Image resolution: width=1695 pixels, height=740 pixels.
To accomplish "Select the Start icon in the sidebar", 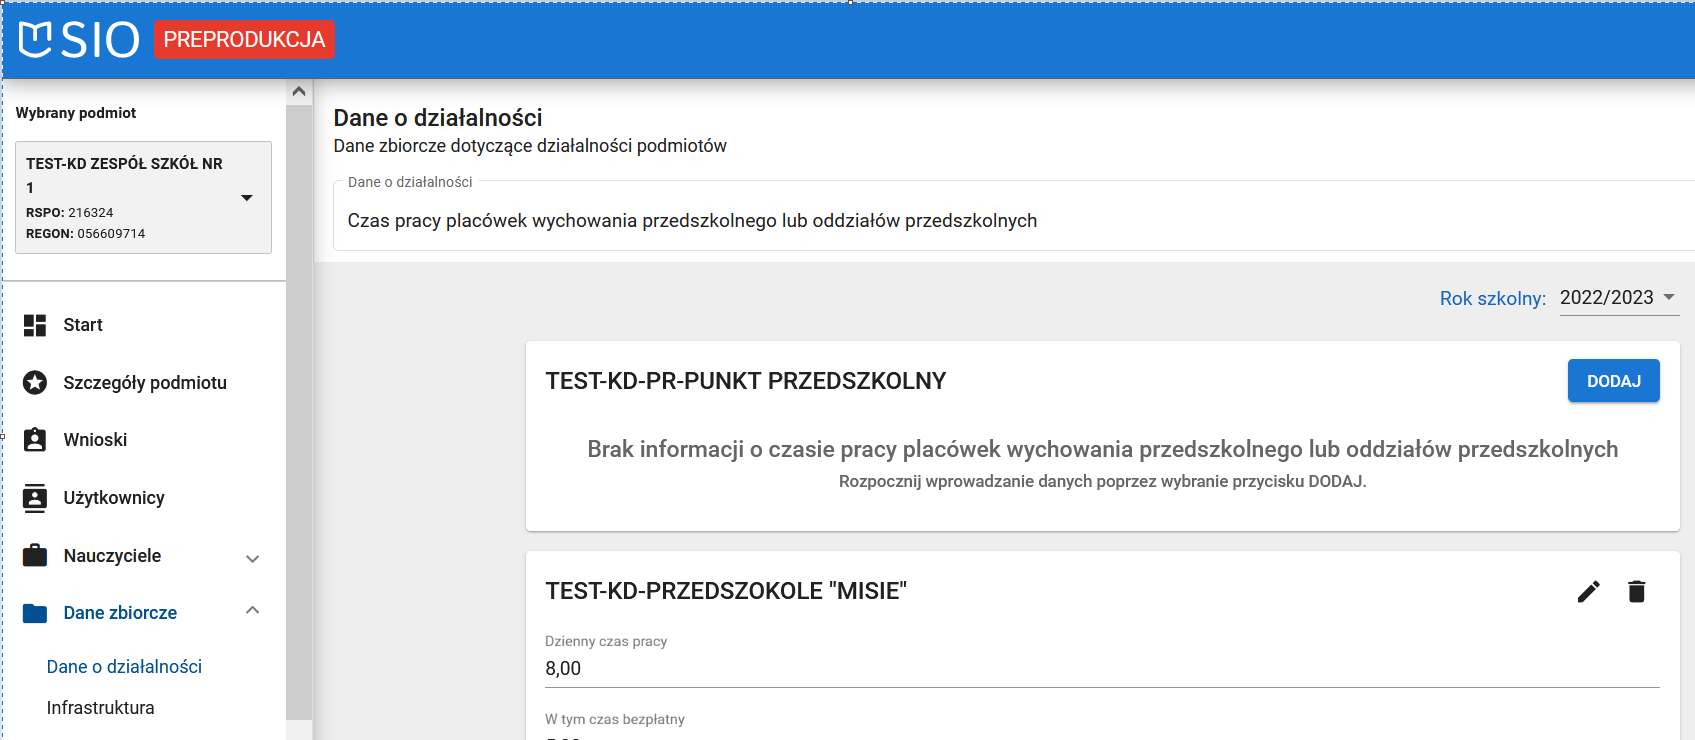I will (34, 325).
